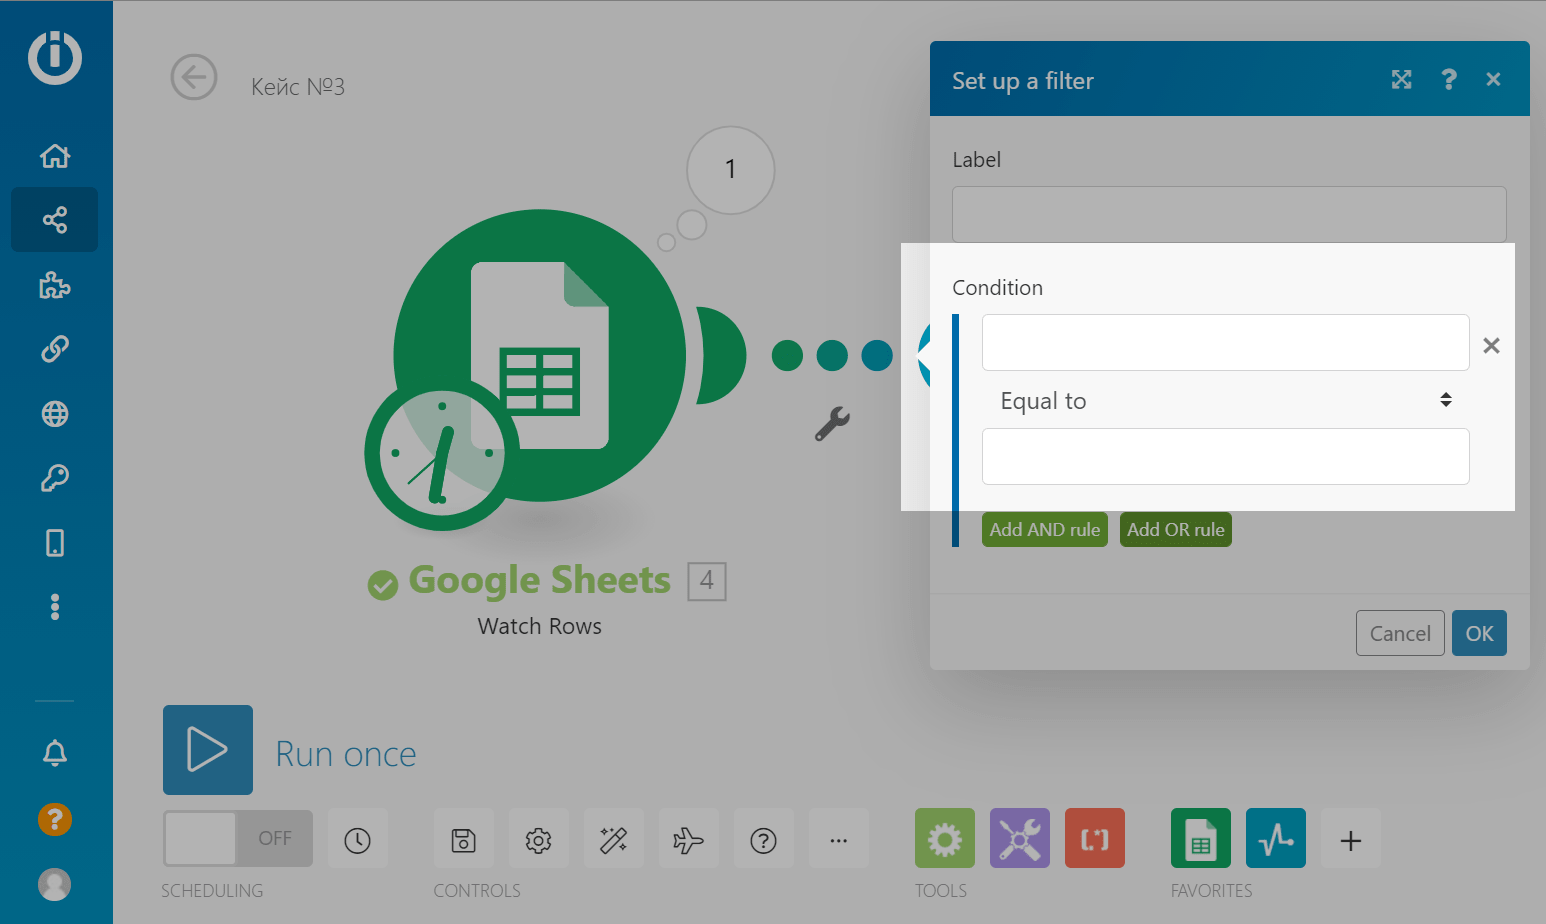
Task: Click the Watch Rows label
Action: tap(540, 626)
